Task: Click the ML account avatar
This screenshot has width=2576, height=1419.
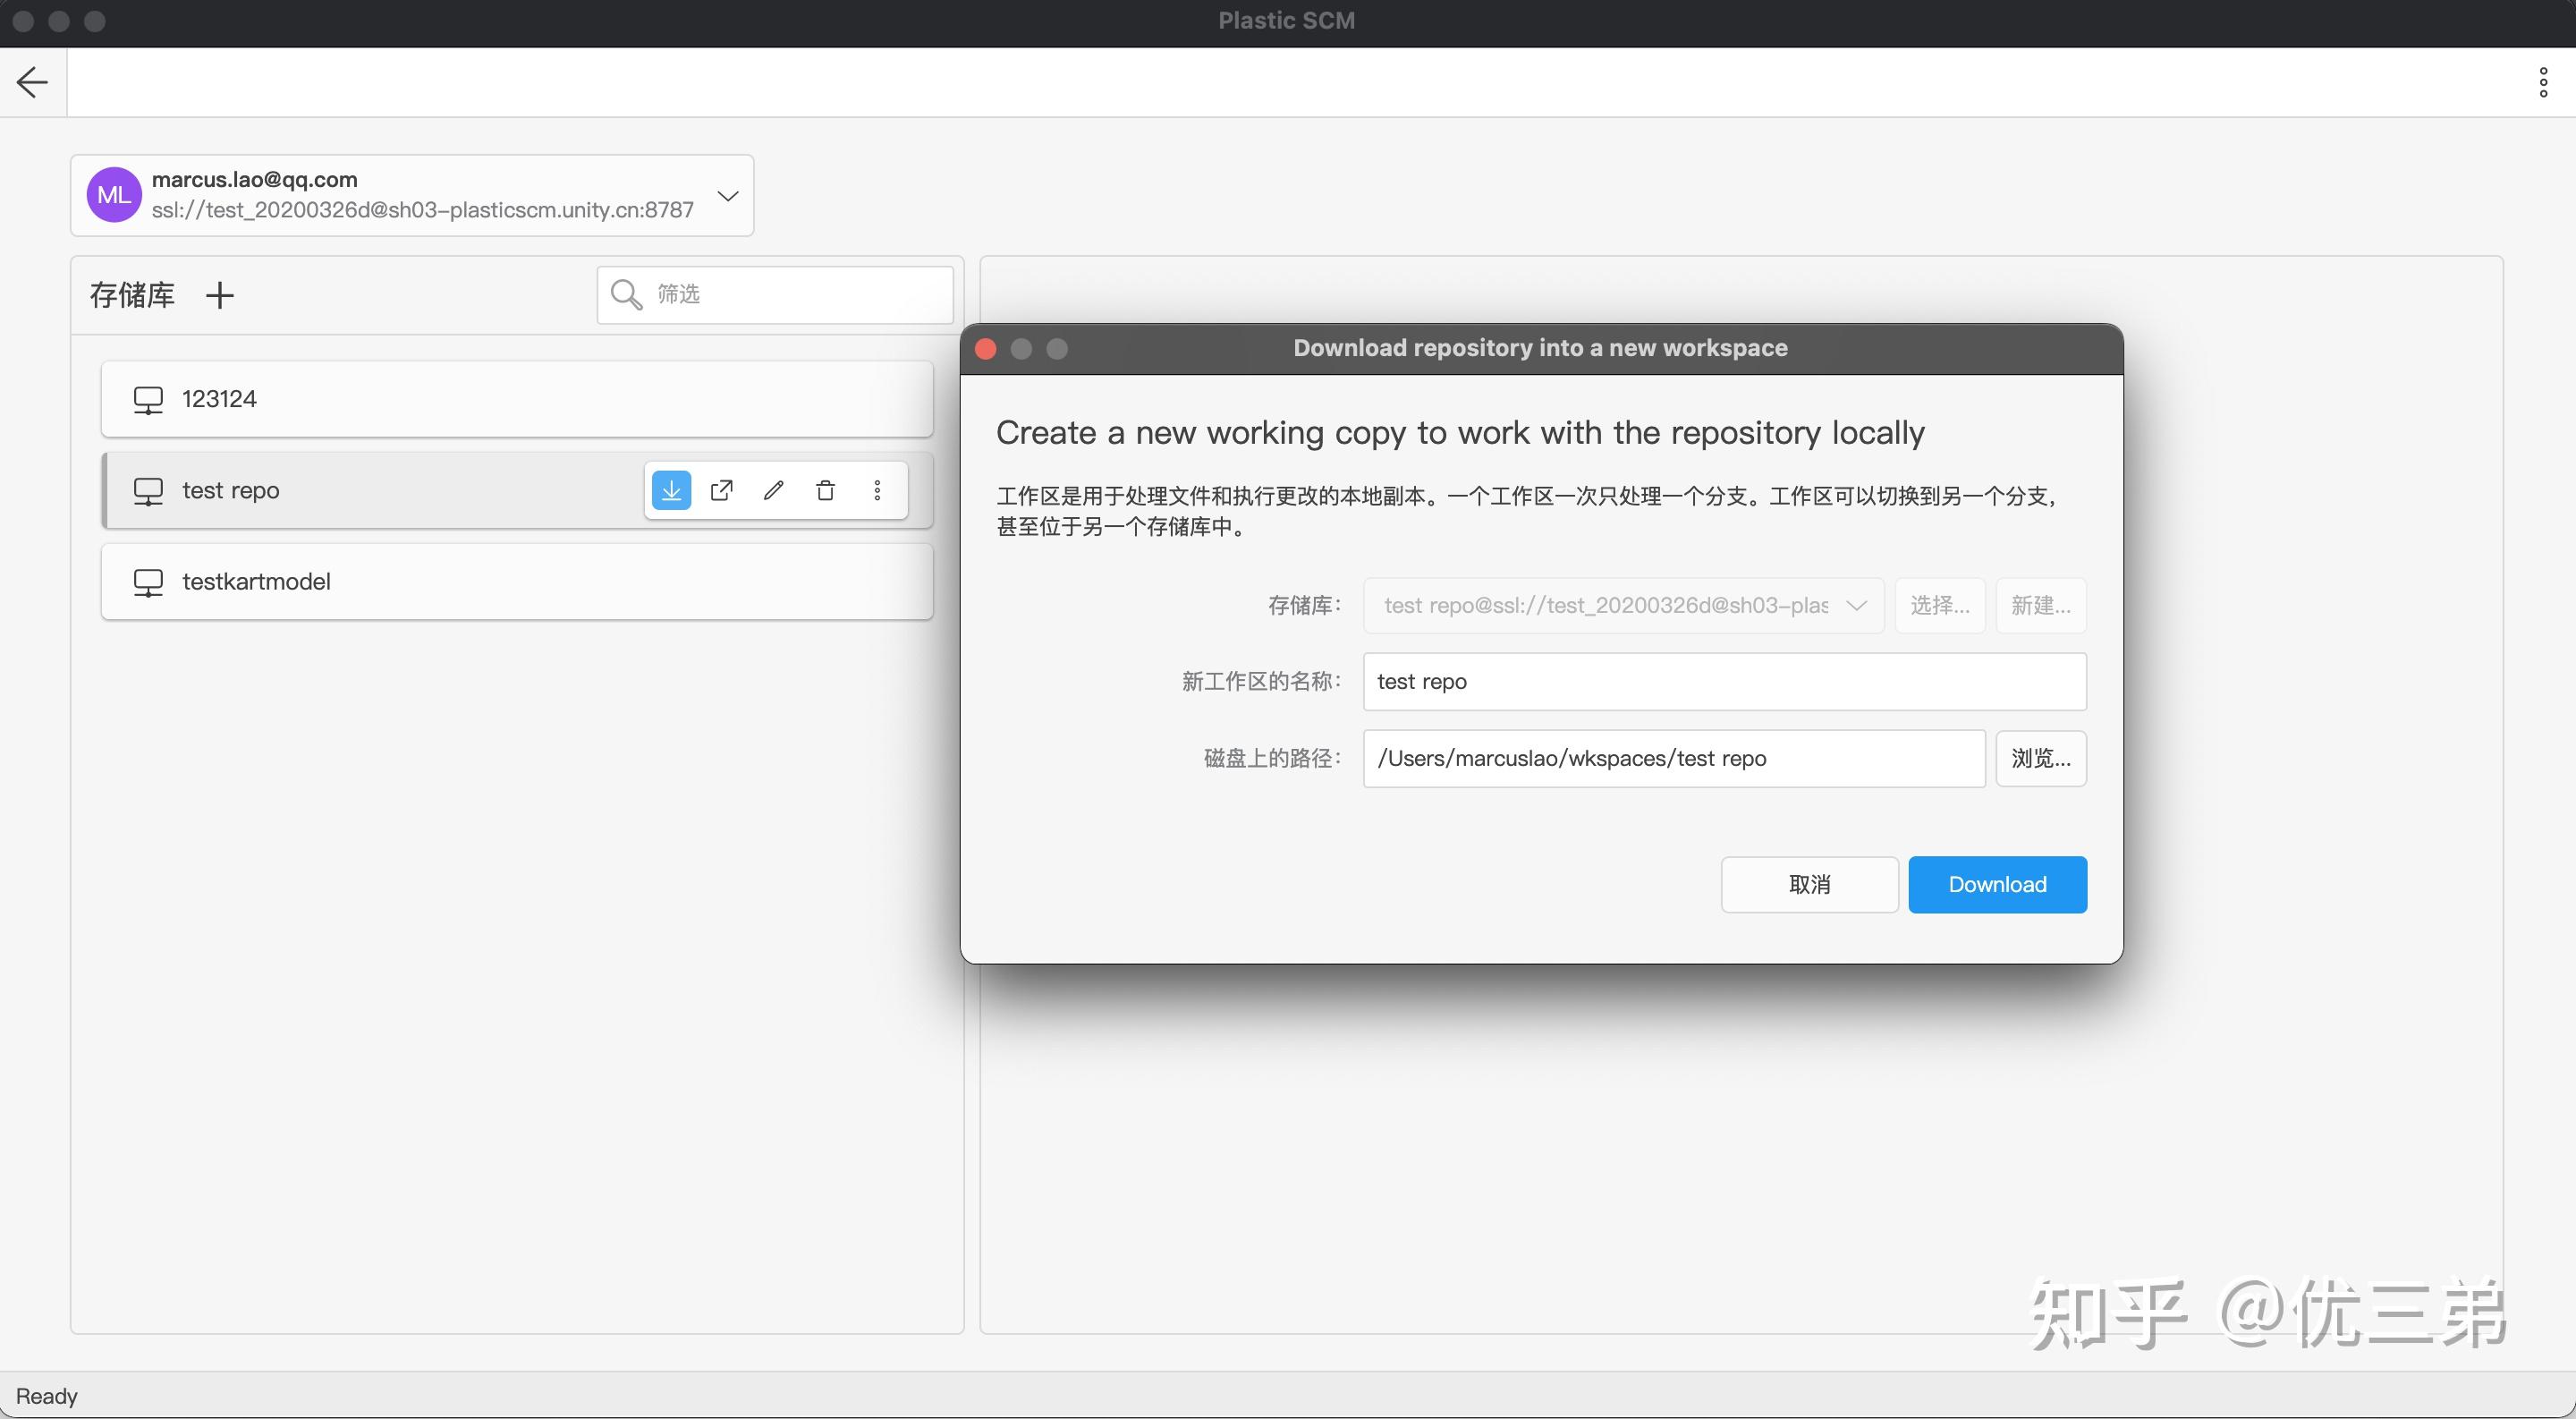Action: point(114,195)
